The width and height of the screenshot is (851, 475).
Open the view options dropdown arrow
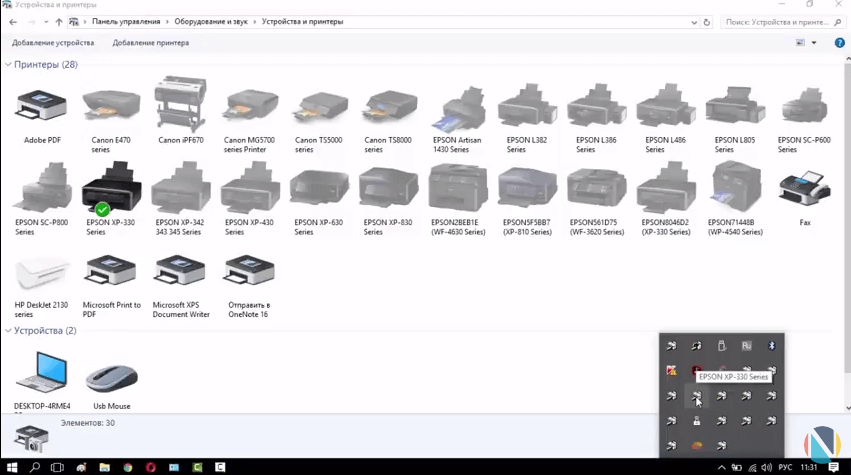pyautogui.click(x=814, y=43)
